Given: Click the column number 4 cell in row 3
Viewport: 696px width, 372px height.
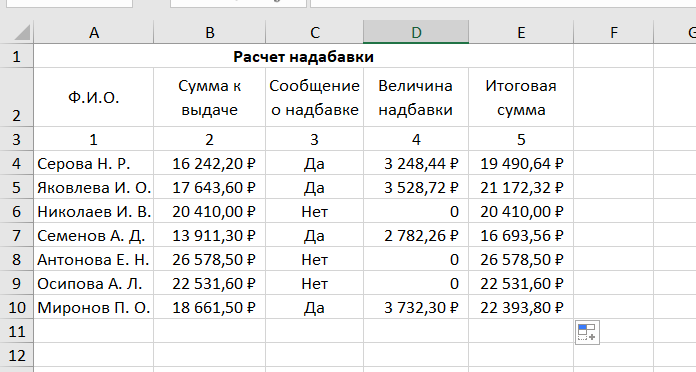Looking at the screenshot, I should tap(416, 139).
